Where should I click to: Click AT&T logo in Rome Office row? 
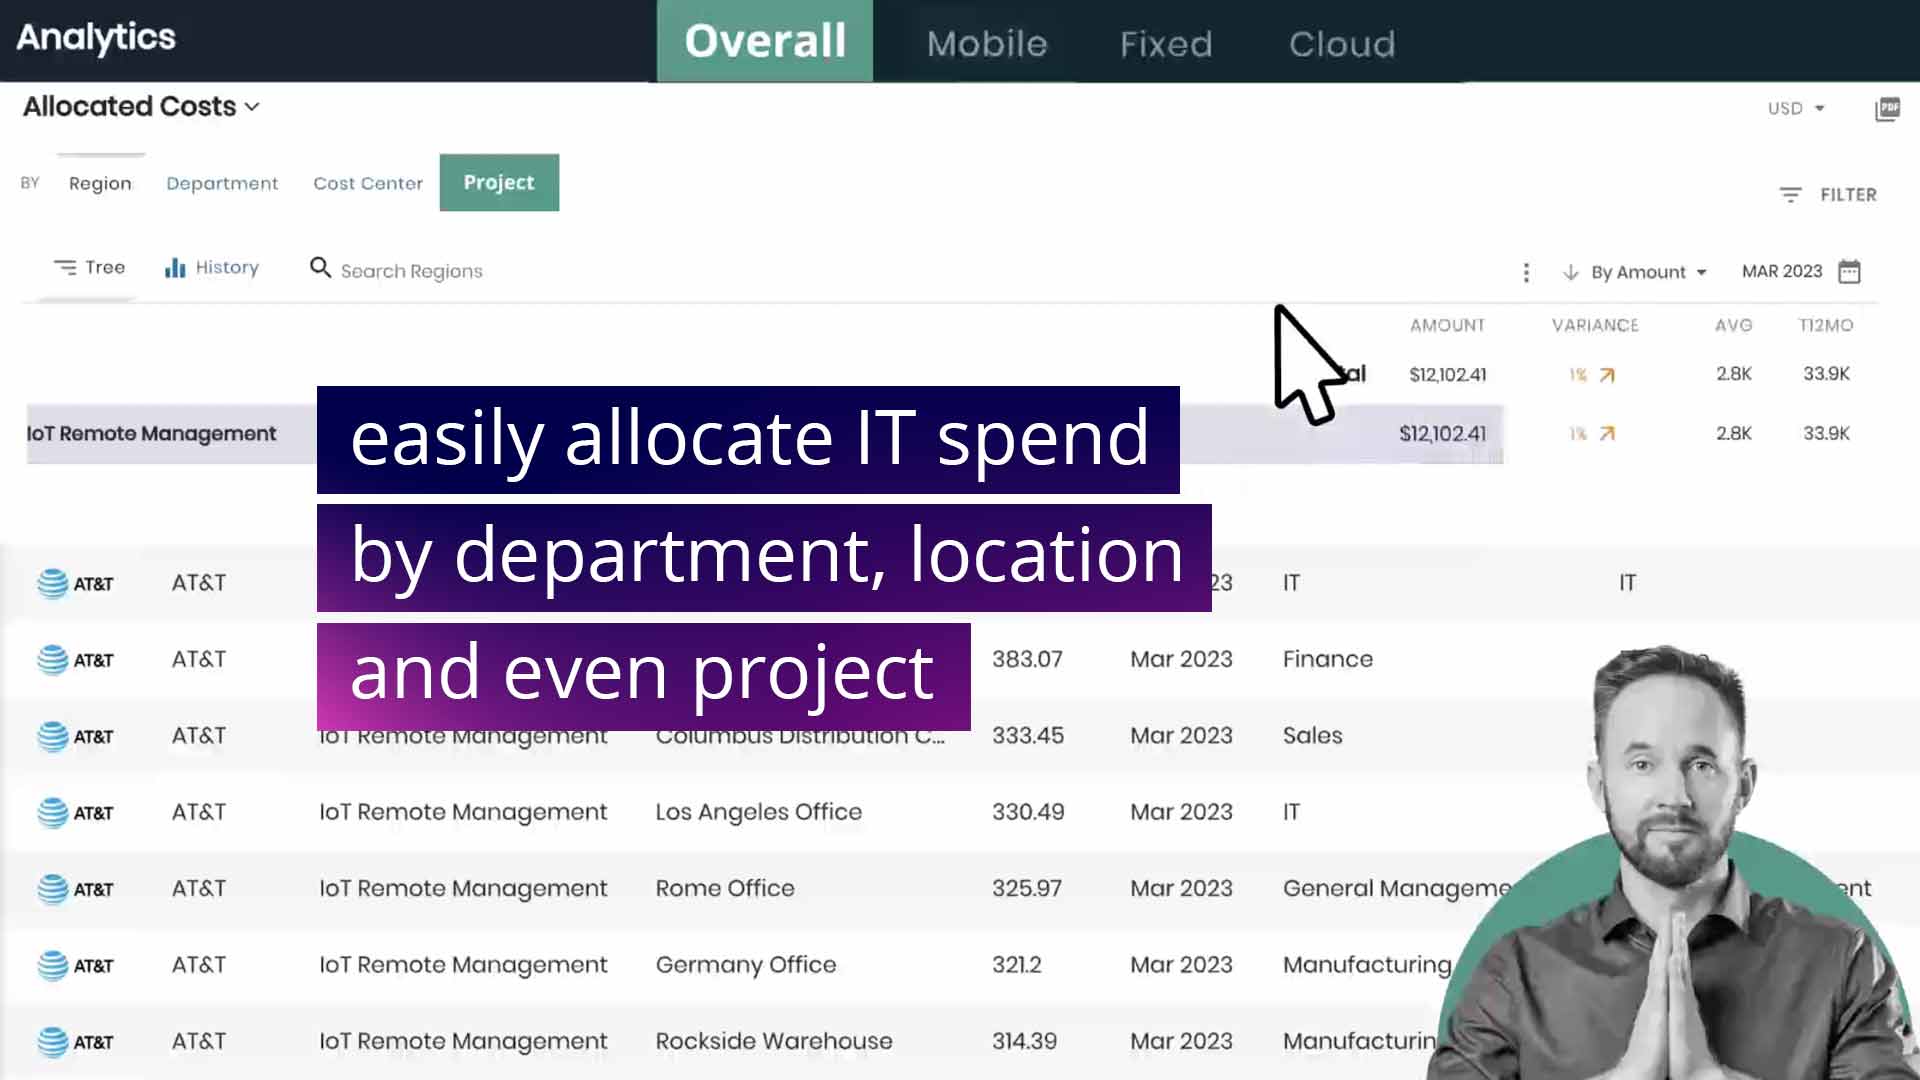(75, 889)
